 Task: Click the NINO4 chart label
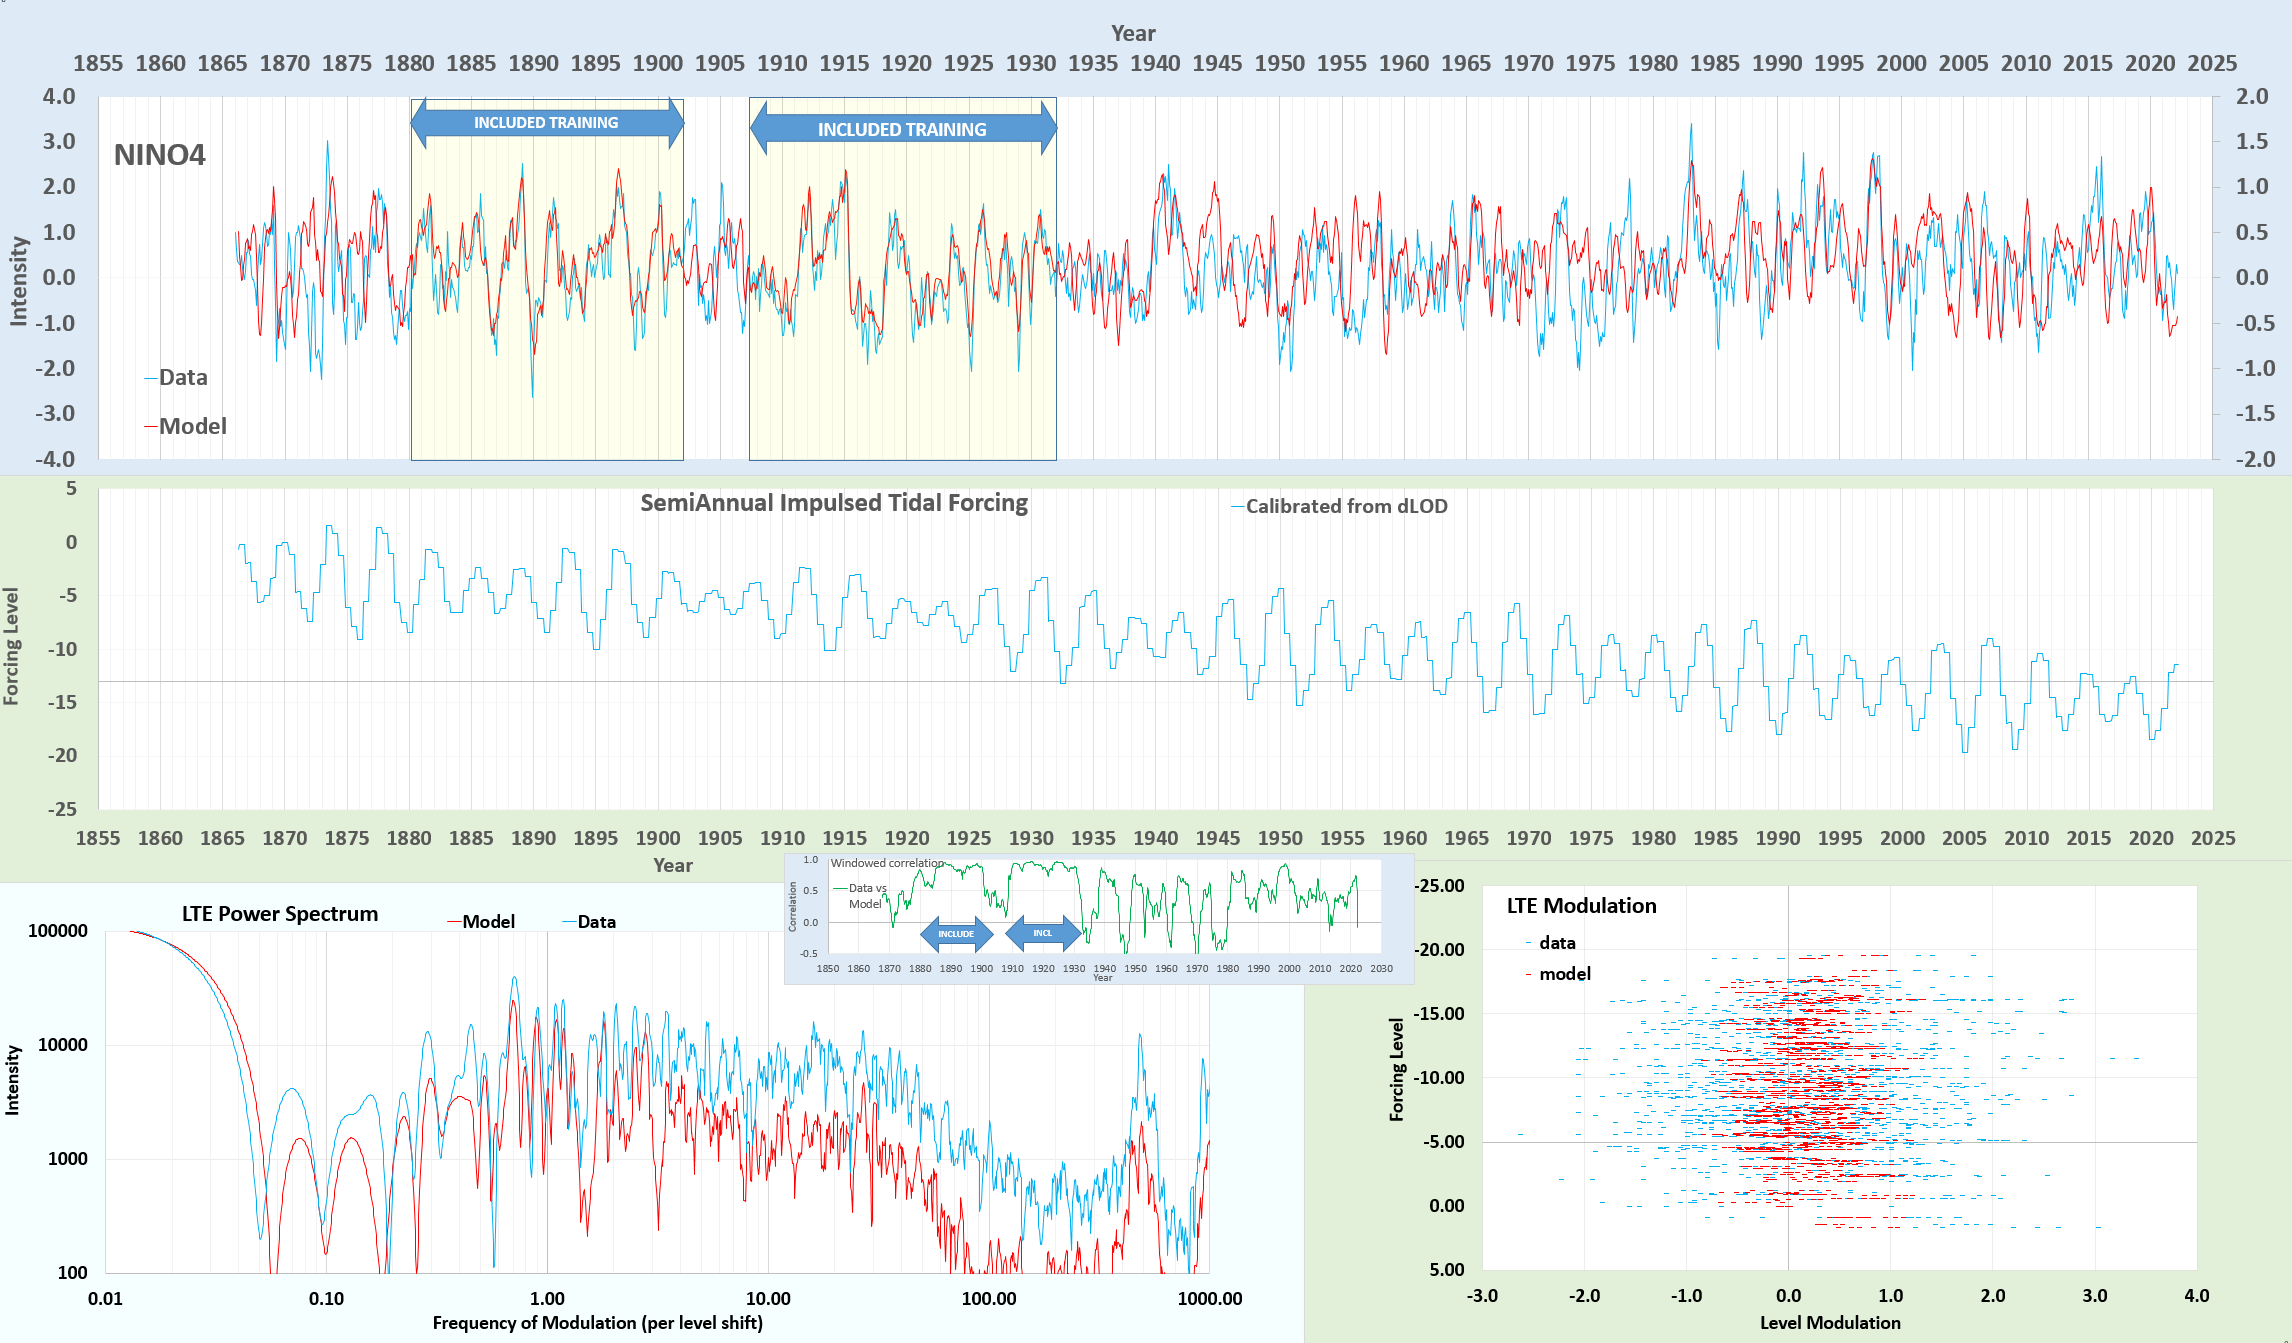[x=159, y=155]
